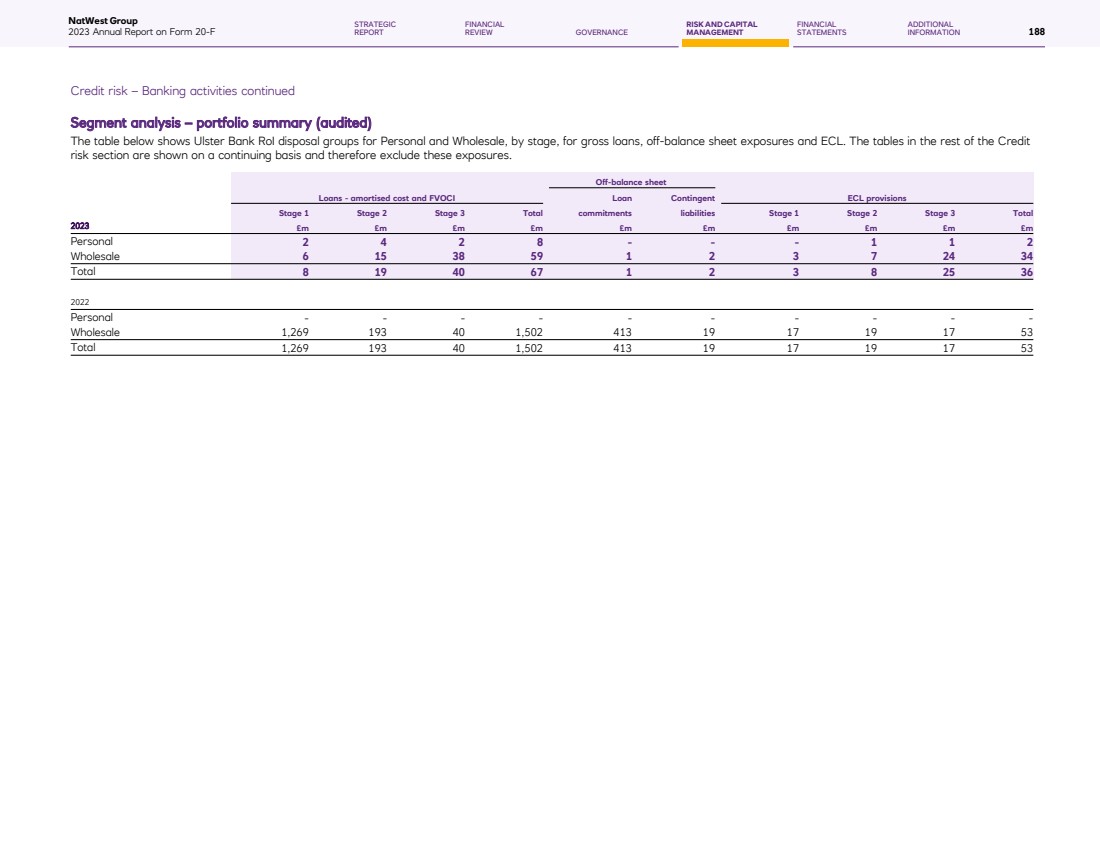Screen dimensions: 1100x865
Task: Select 2023 Wholesale total ECL value 34
Action: tap(1025, 256)
